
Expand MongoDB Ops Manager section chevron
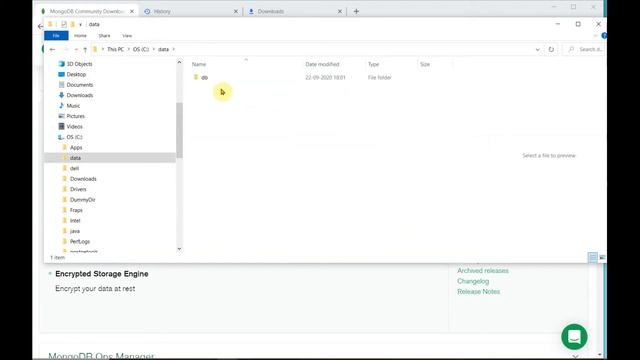575,356
